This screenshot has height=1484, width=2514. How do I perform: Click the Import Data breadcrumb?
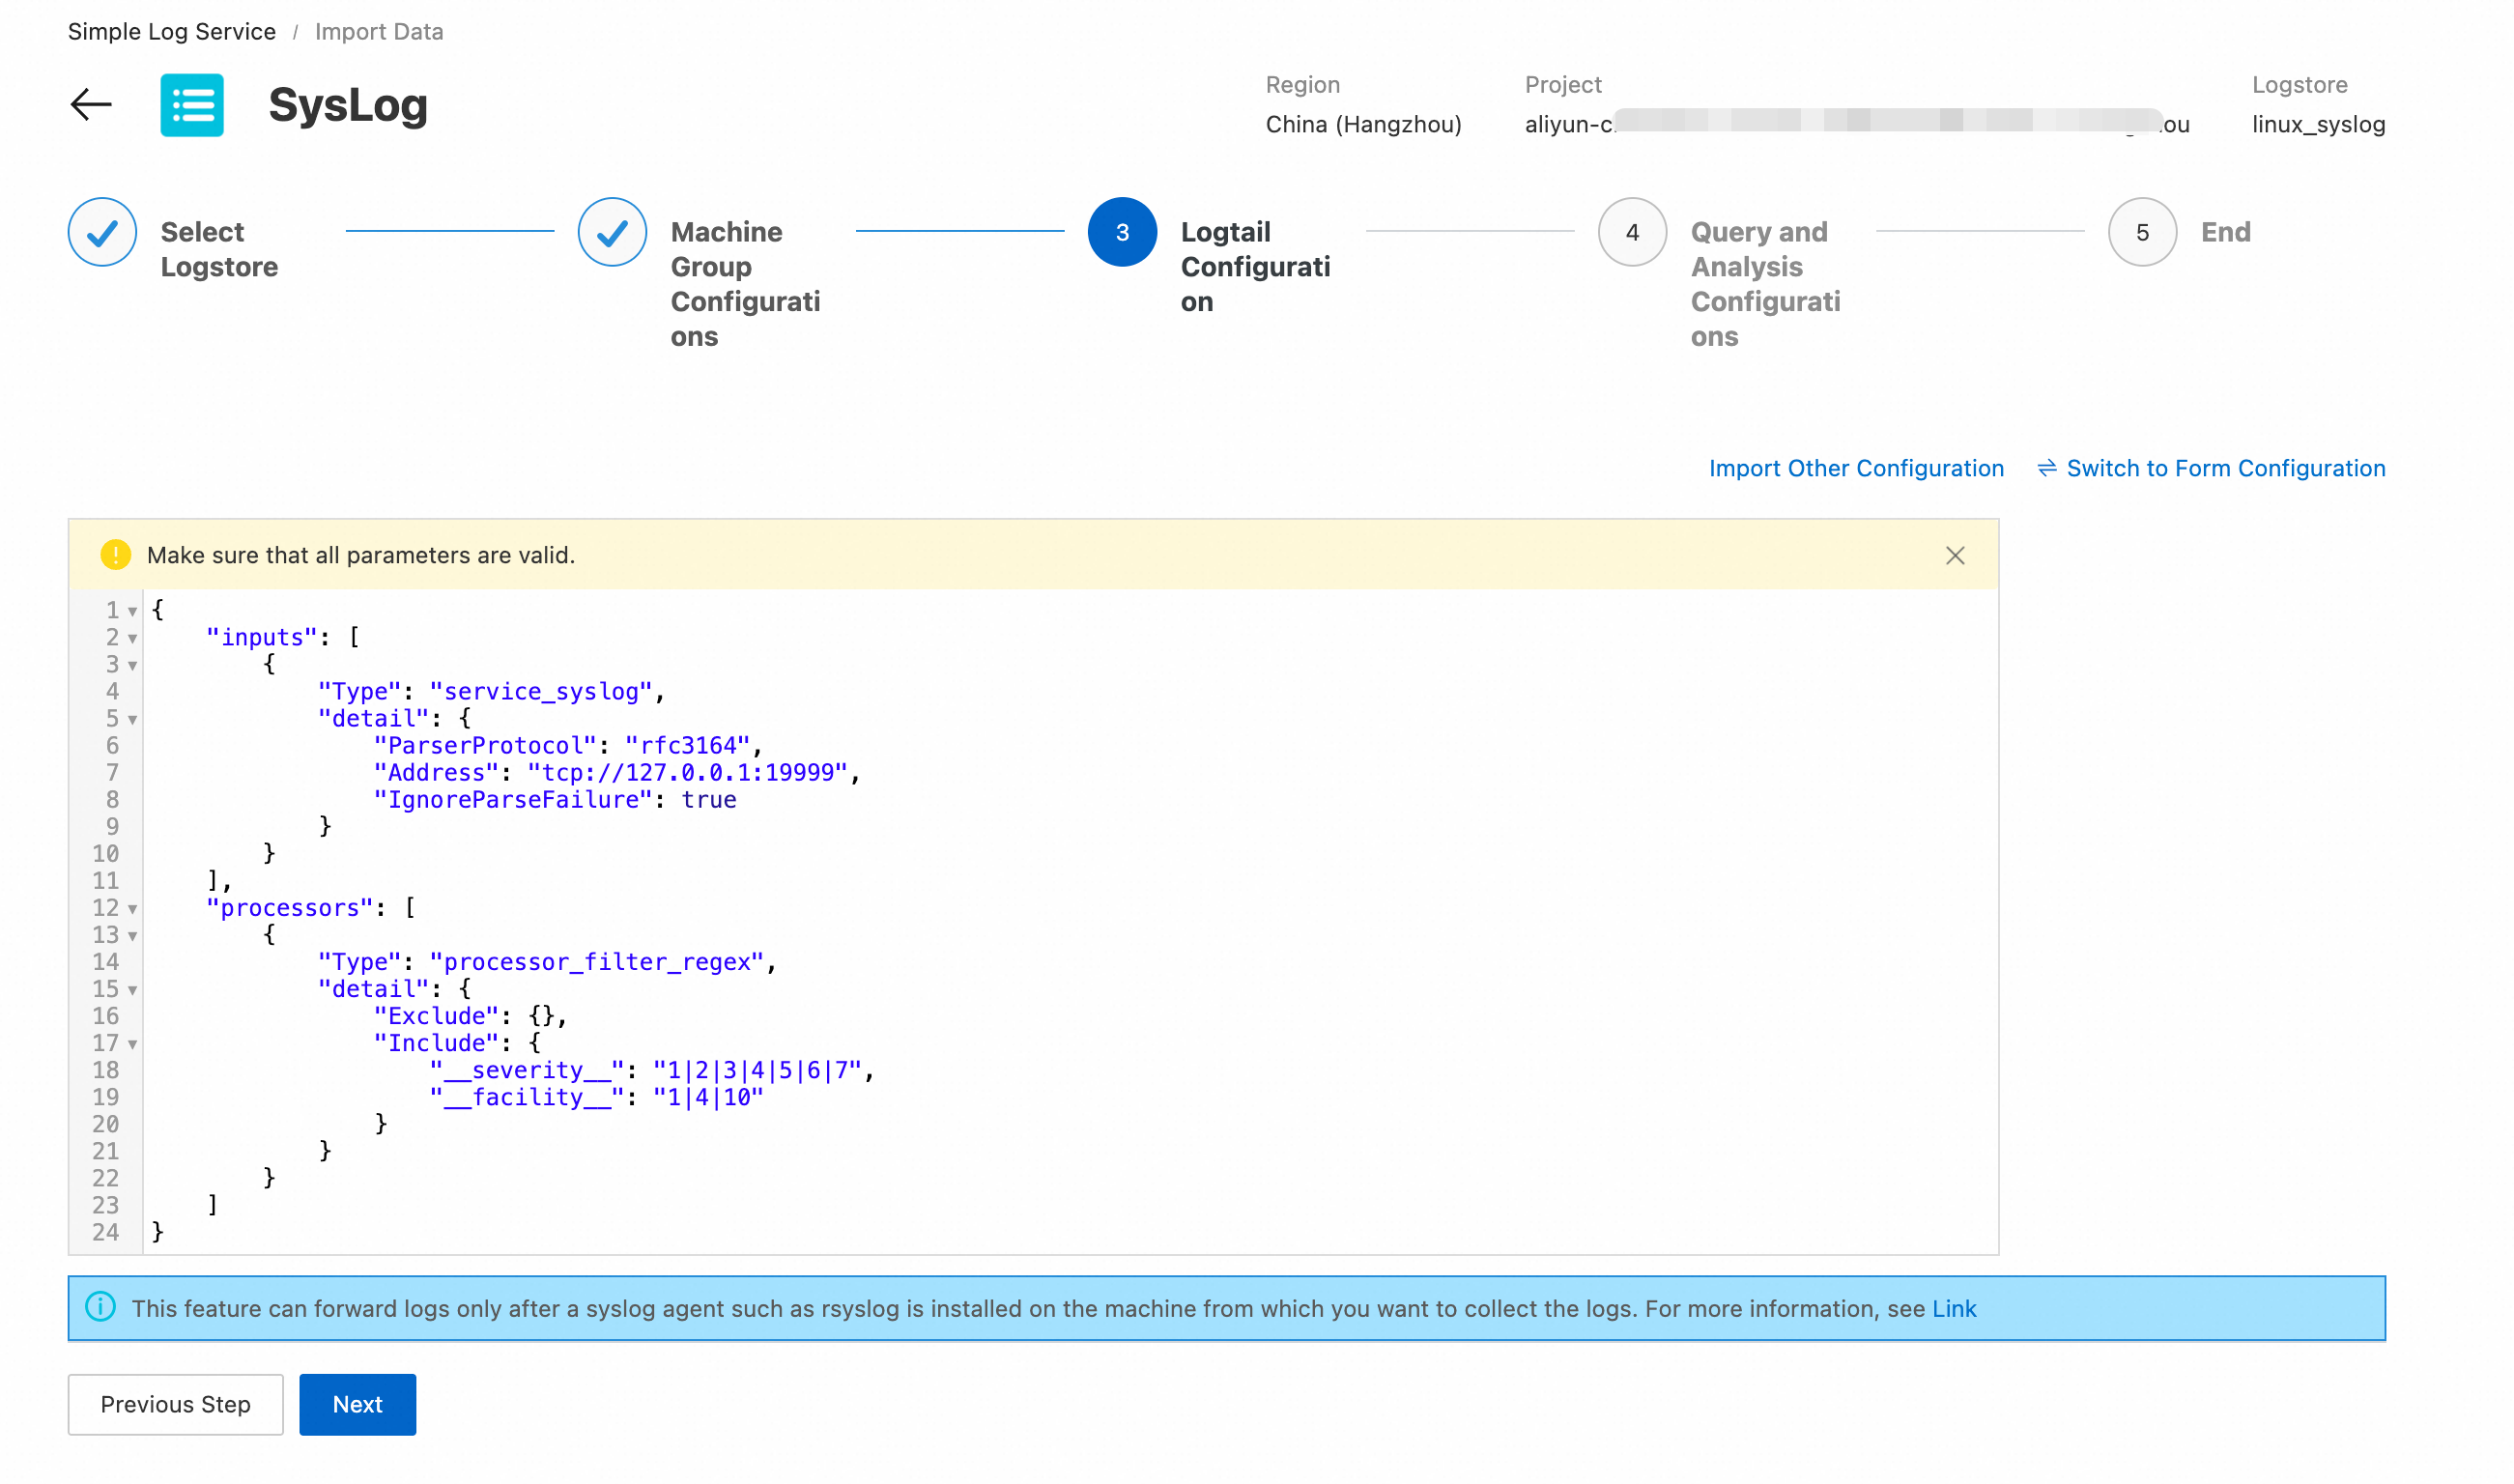[379, 32]
